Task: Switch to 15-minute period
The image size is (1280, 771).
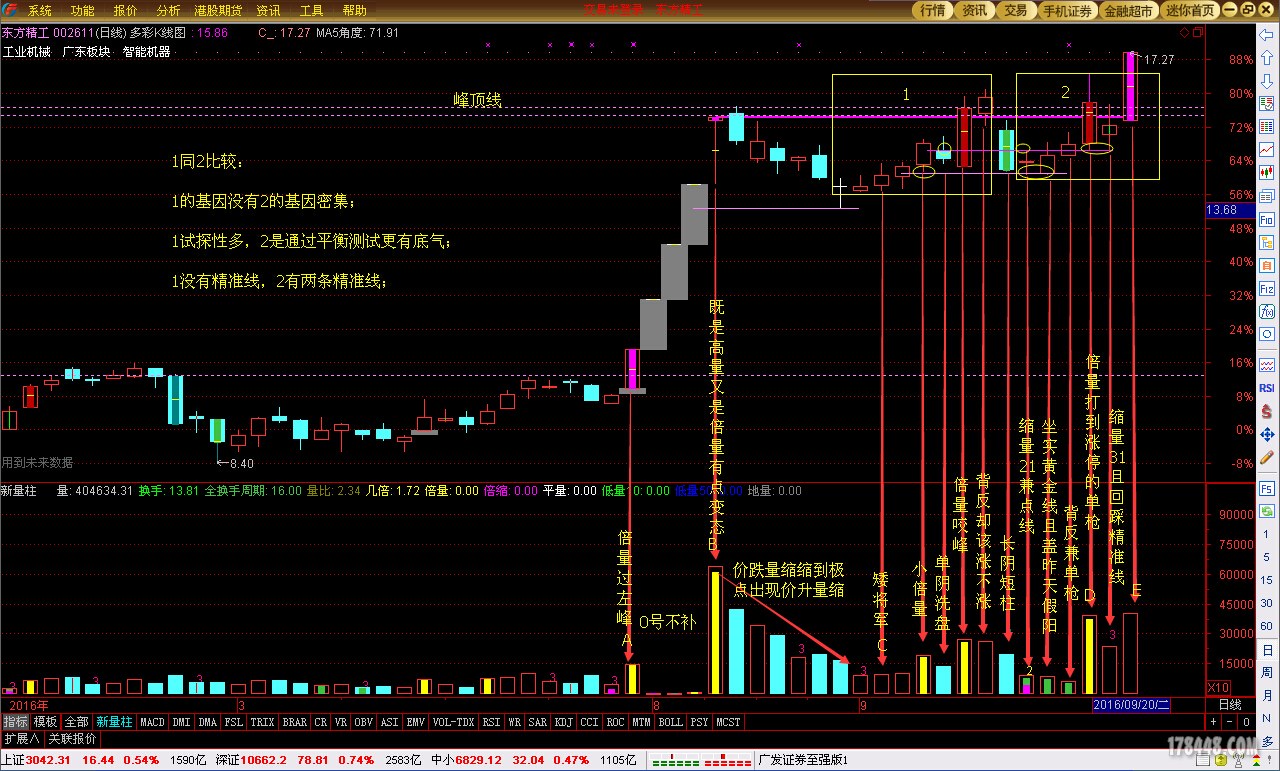Action: 1267,580
